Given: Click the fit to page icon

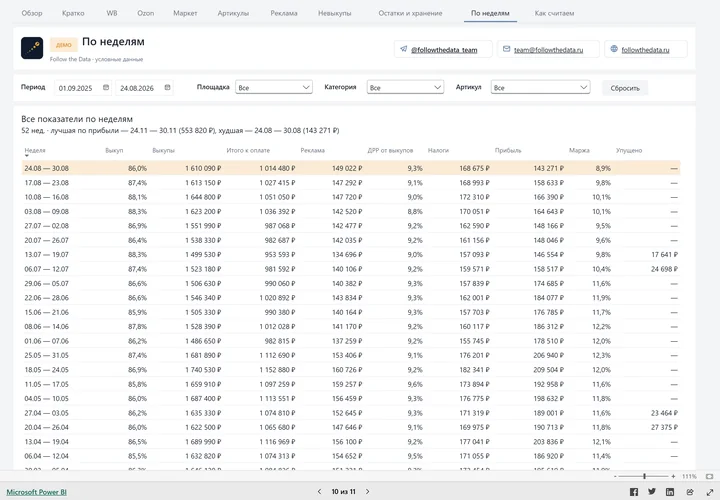Looking at the screenshot, I should point(709,477).
